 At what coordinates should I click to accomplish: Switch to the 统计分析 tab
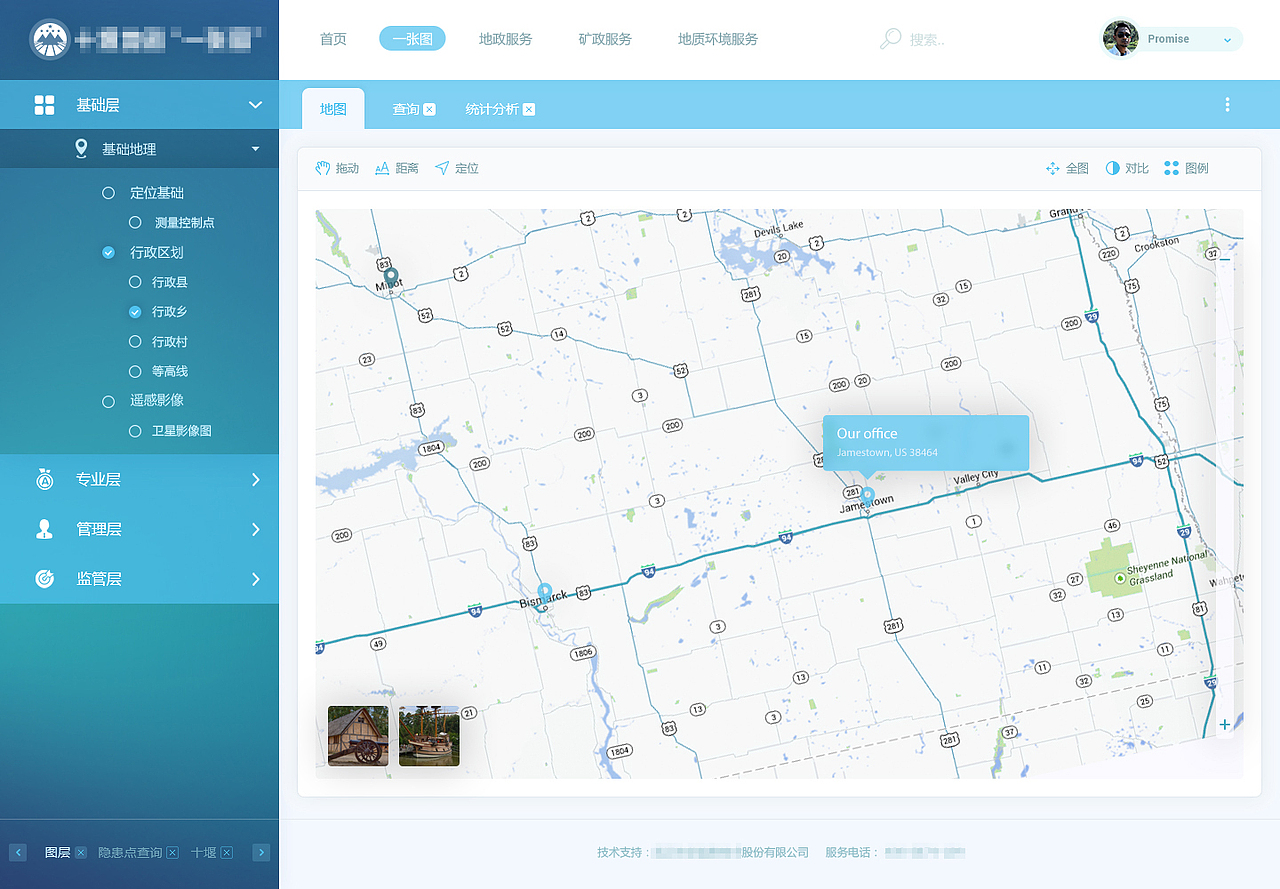pos(492,109)
